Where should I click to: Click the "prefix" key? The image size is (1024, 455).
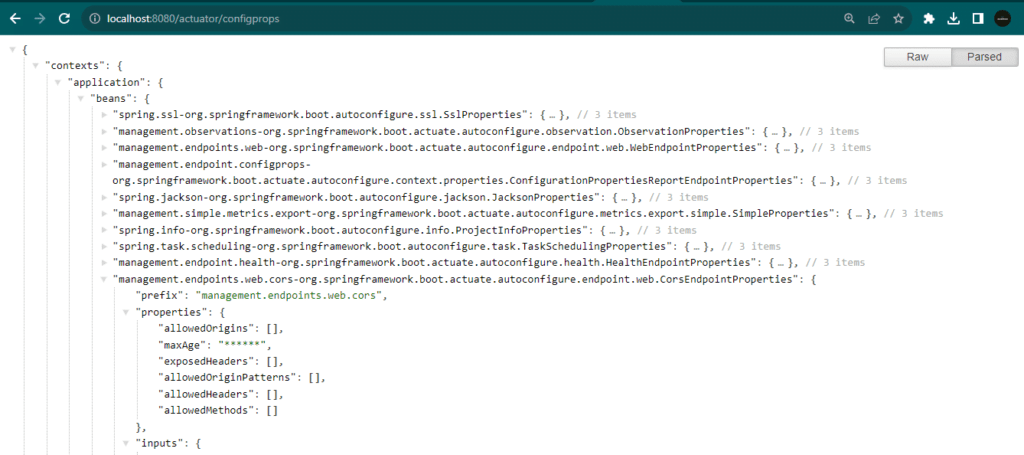tap(160, 296)
